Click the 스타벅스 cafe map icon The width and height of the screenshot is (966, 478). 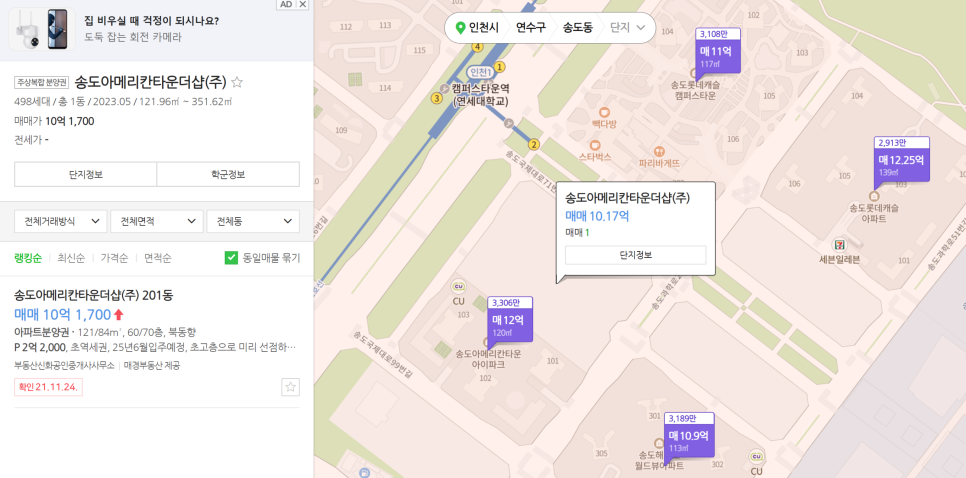click(595, 145)
